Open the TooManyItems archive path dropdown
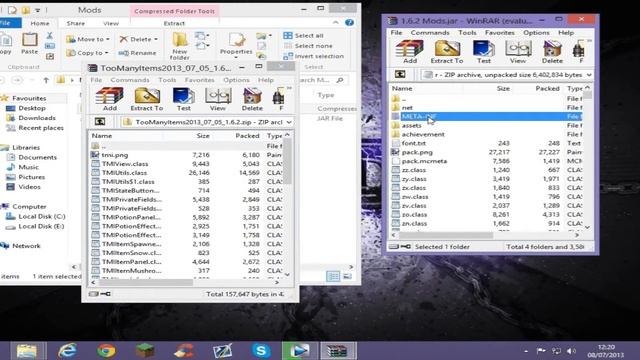 point(289,122)
